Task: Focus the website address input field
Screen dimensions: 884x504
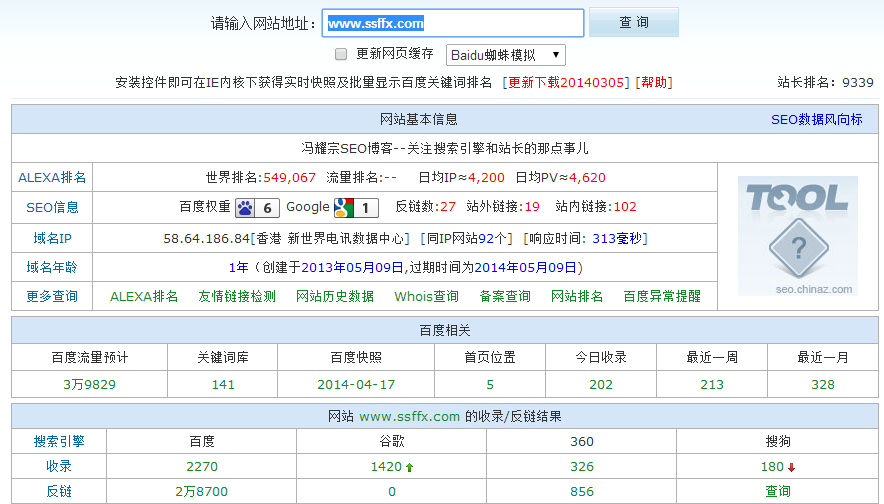Action: [453, 23]
